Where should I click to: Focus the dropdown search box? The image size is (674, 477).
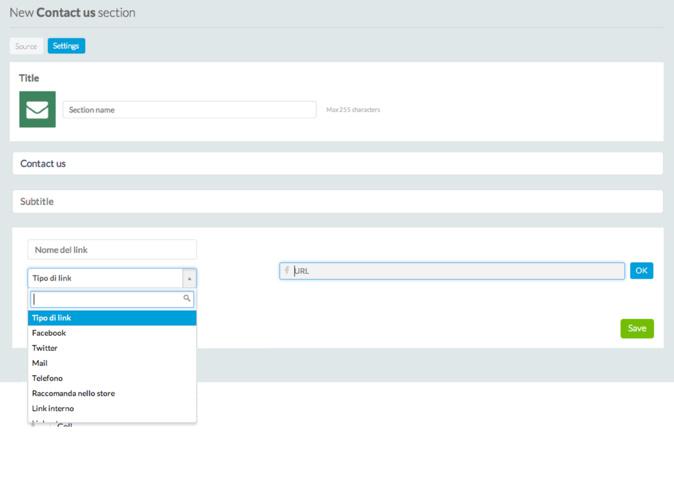[106, 299]
